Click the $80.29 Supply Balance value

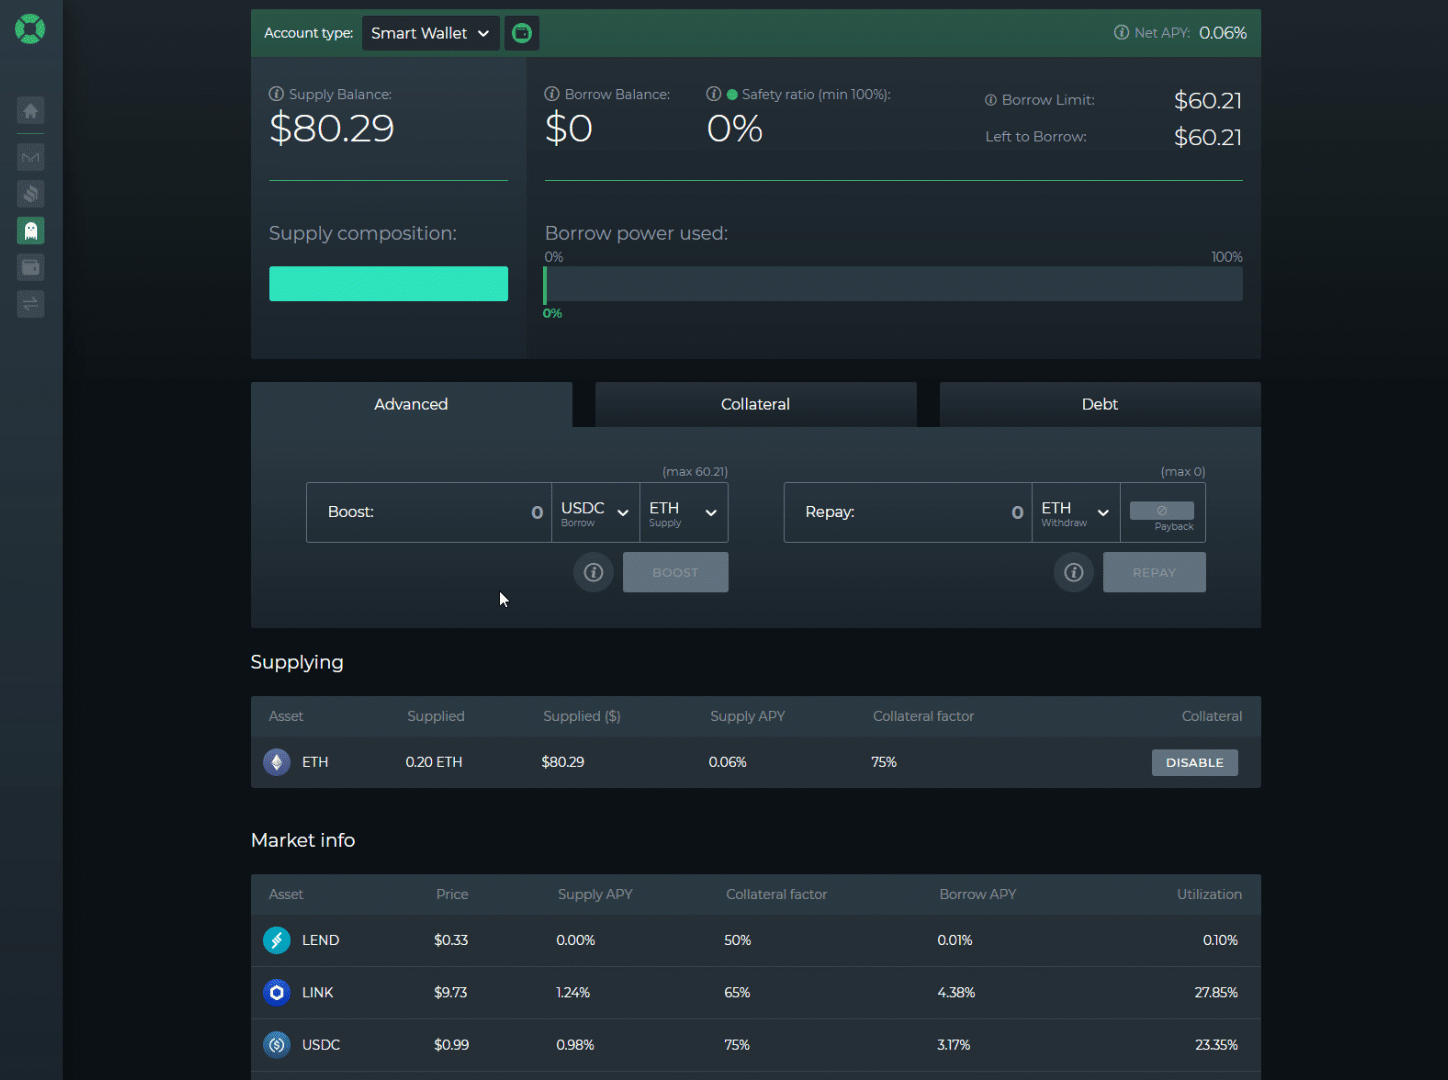tap(332, 128)
